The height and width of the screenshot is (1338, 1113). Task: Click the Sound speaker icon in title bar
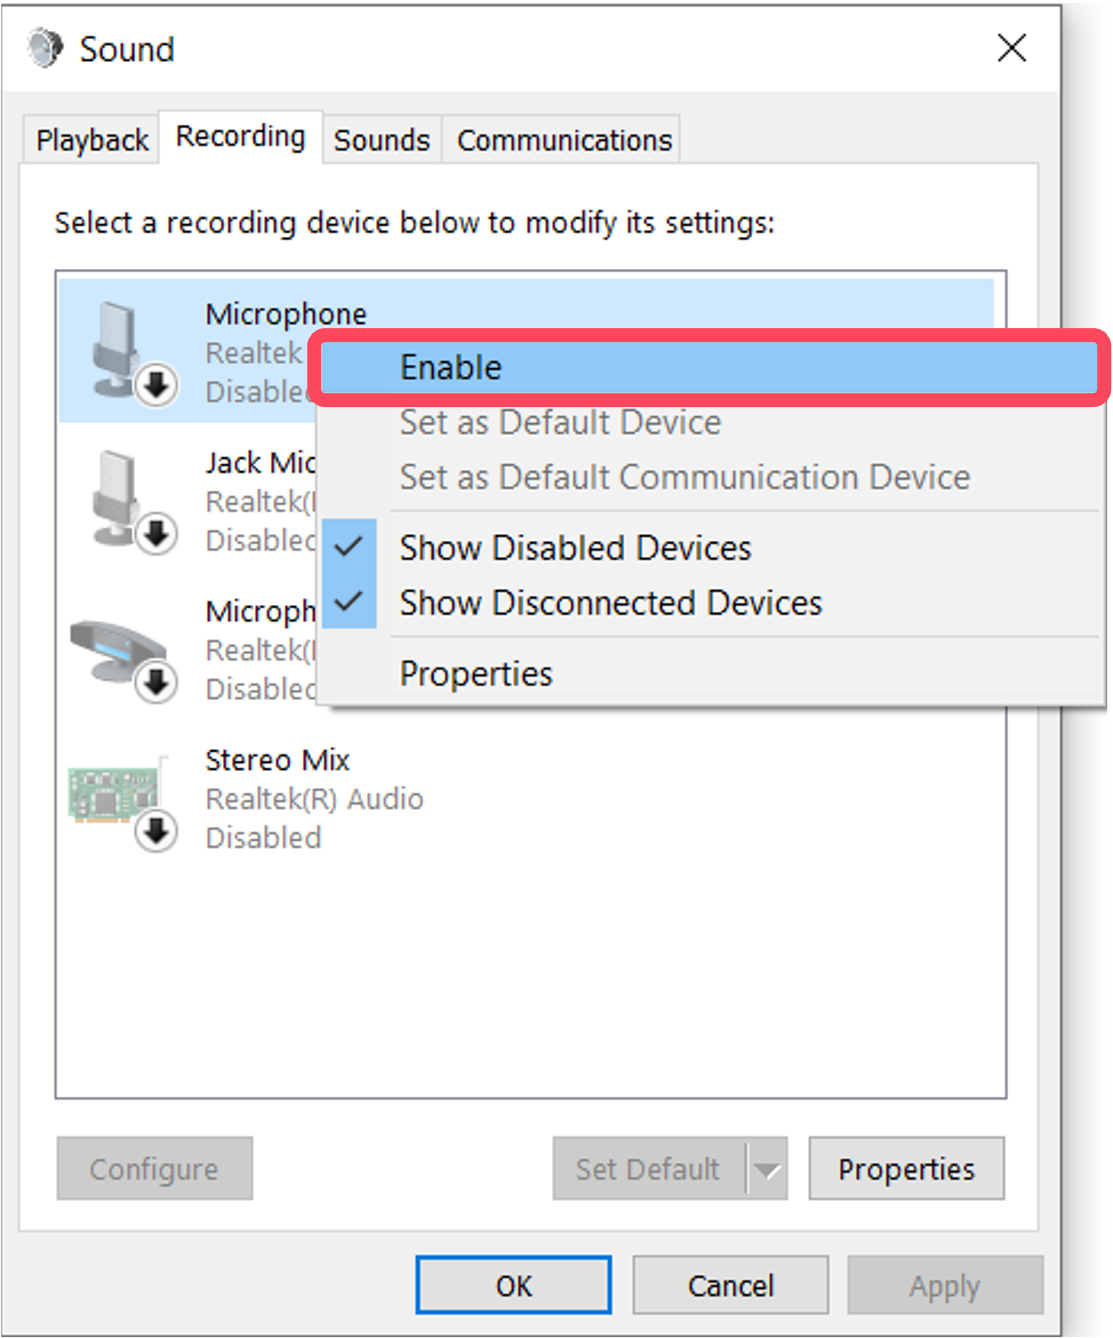(44, 48)
